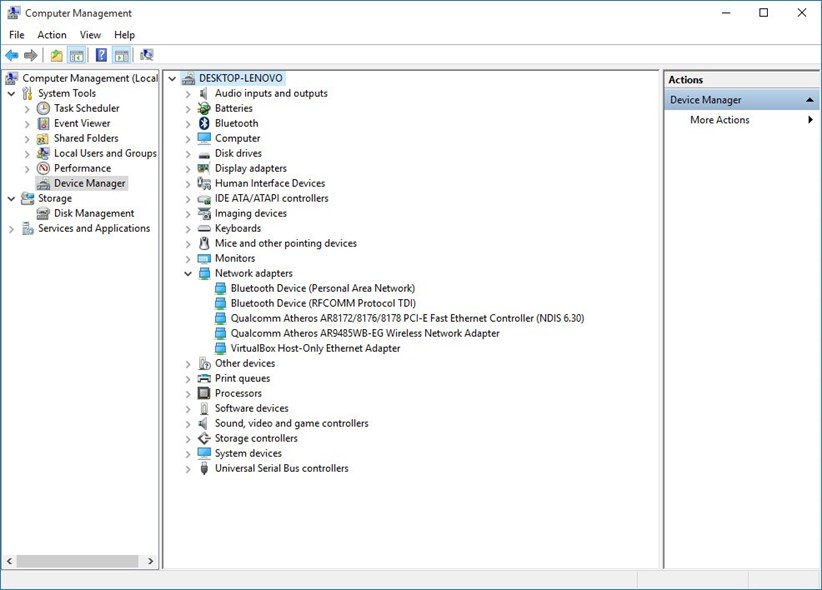Click the blue Help question mark icon

101,55
